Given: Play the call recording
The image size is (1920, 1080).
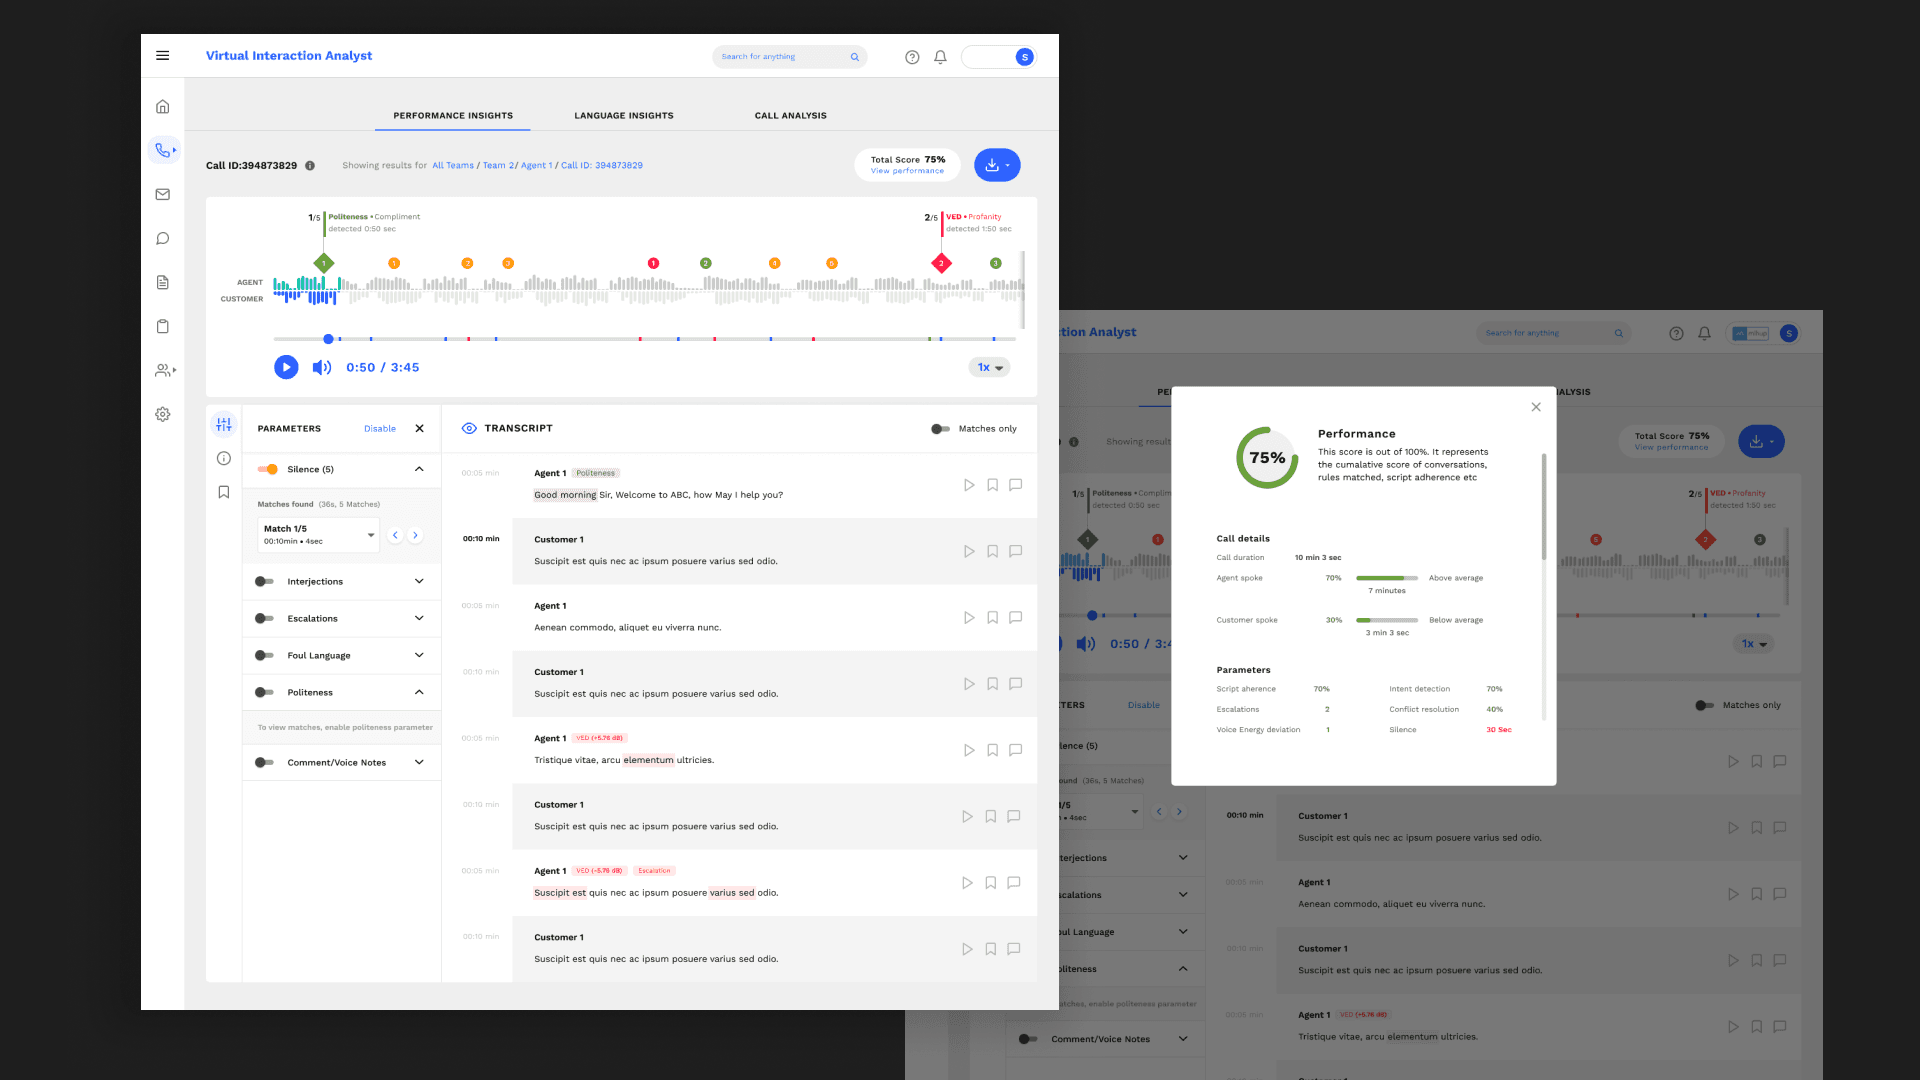Looking at the screenshot, I should (286, 367).
